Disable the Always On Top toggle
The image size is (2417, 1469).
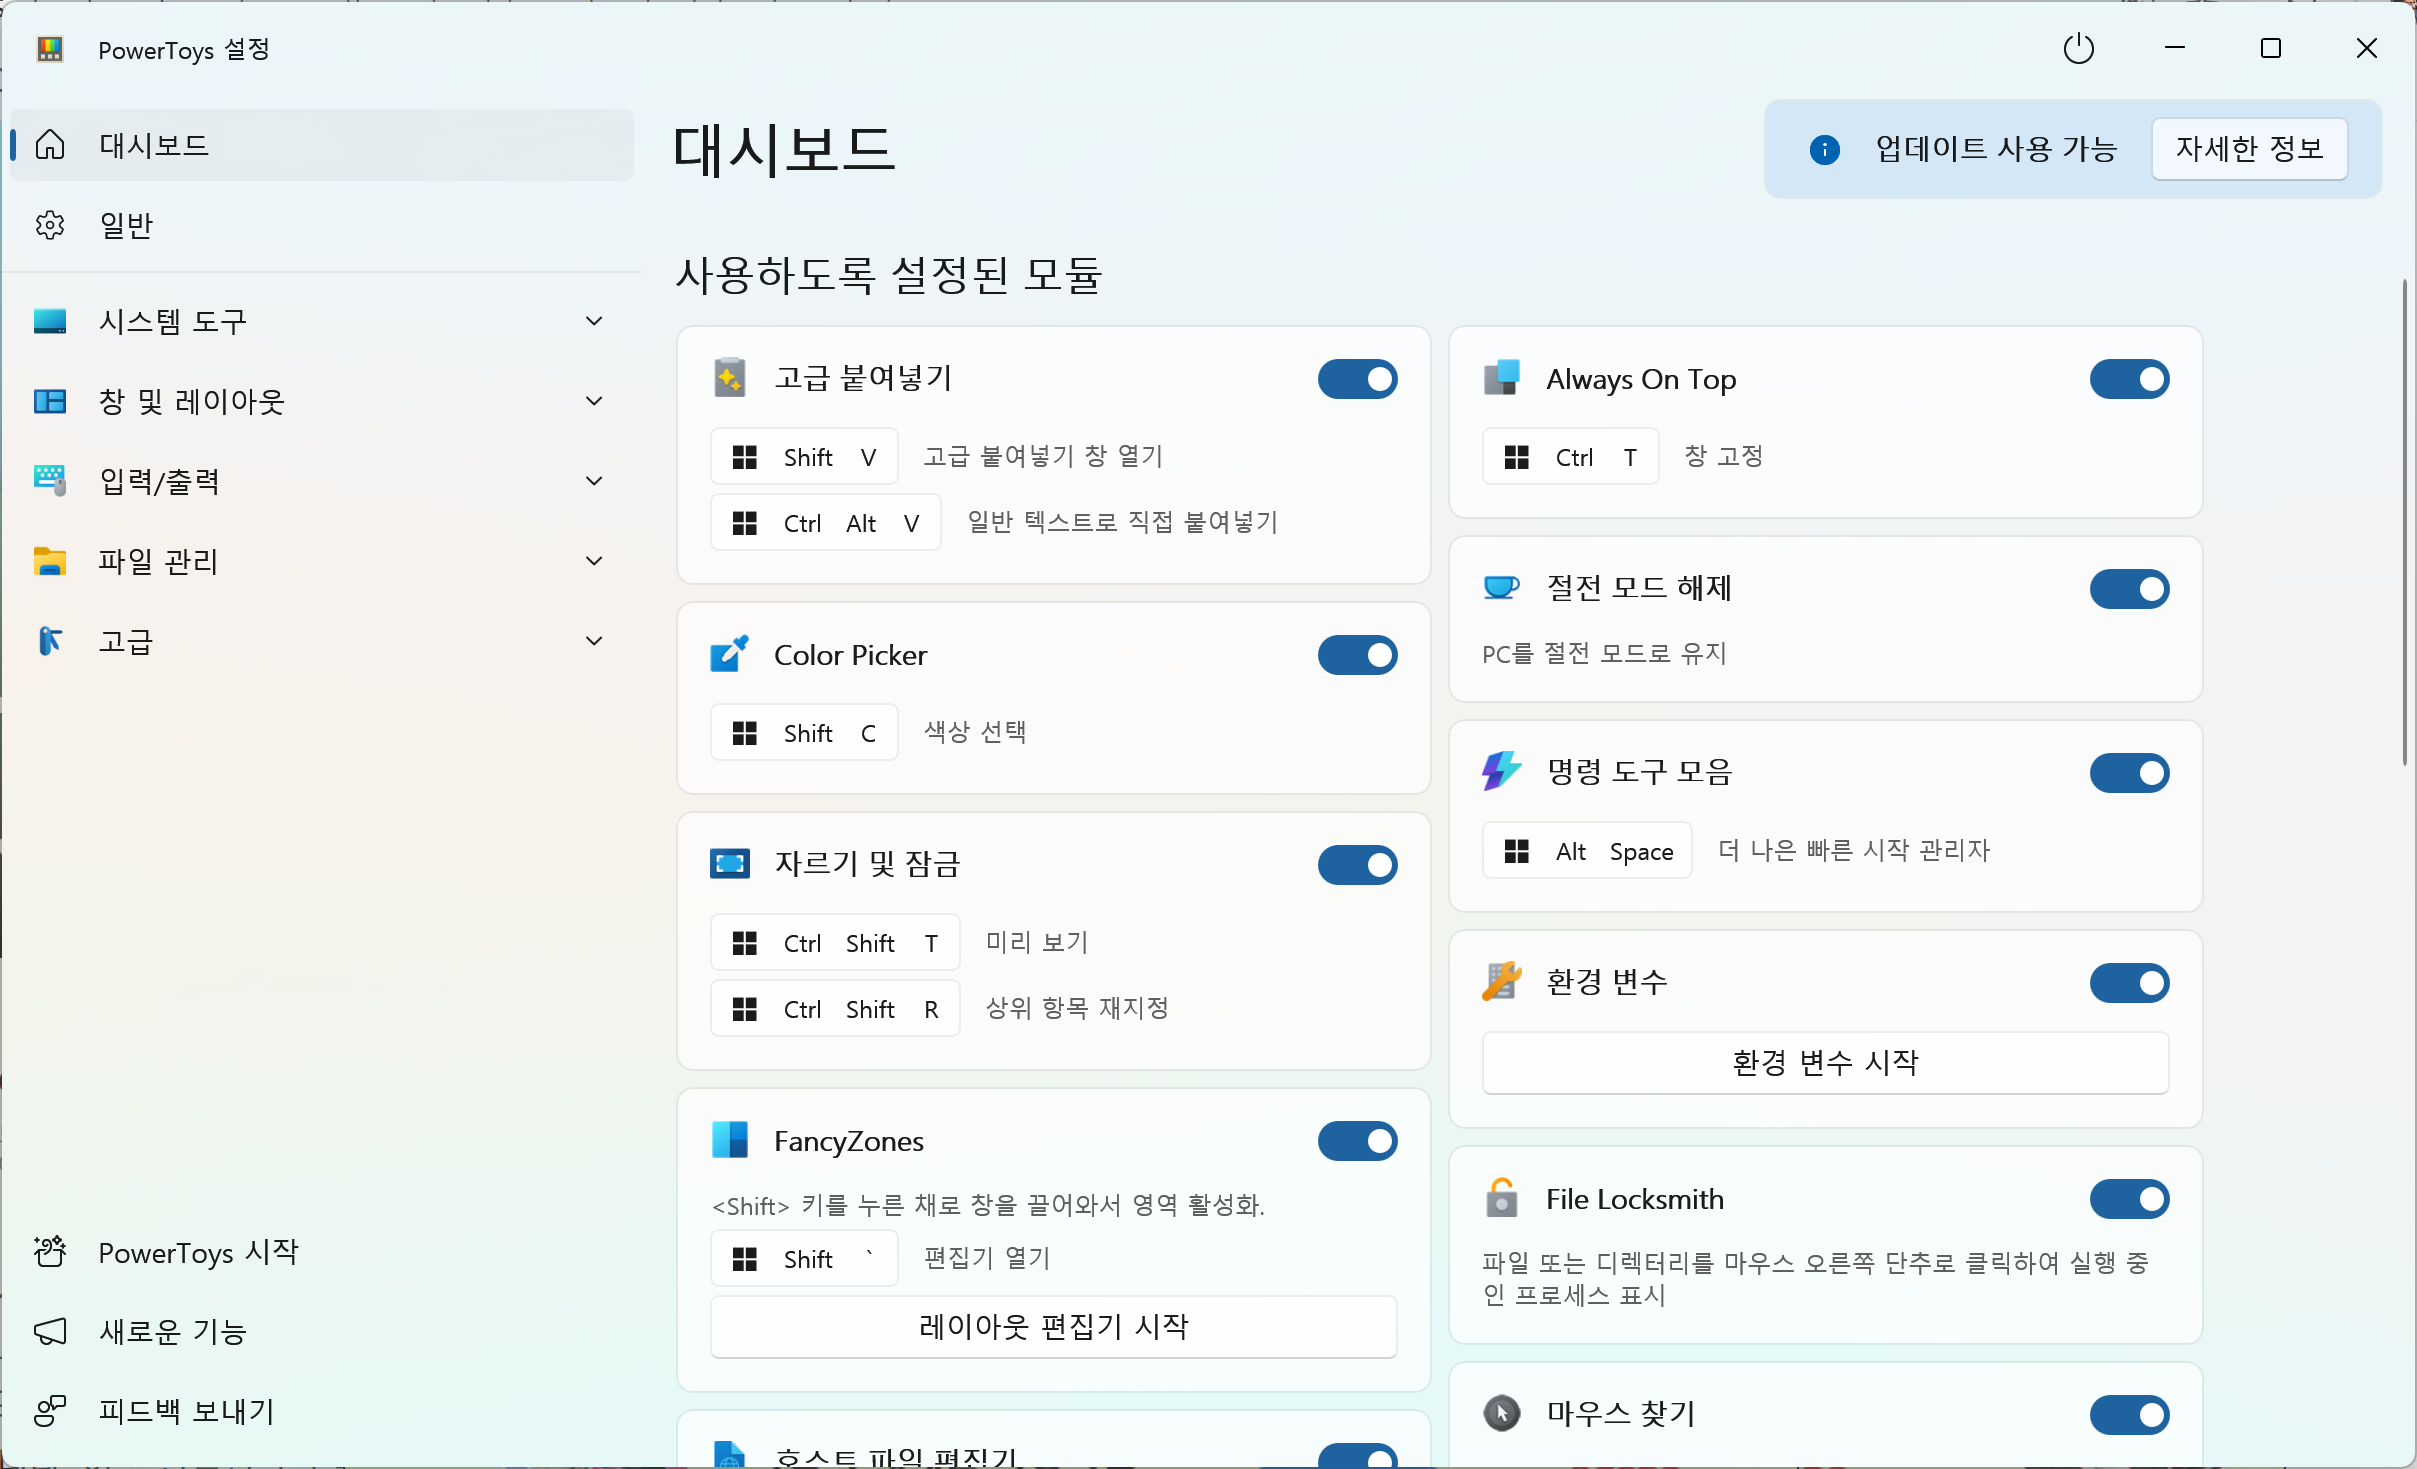click(2129, 379)
